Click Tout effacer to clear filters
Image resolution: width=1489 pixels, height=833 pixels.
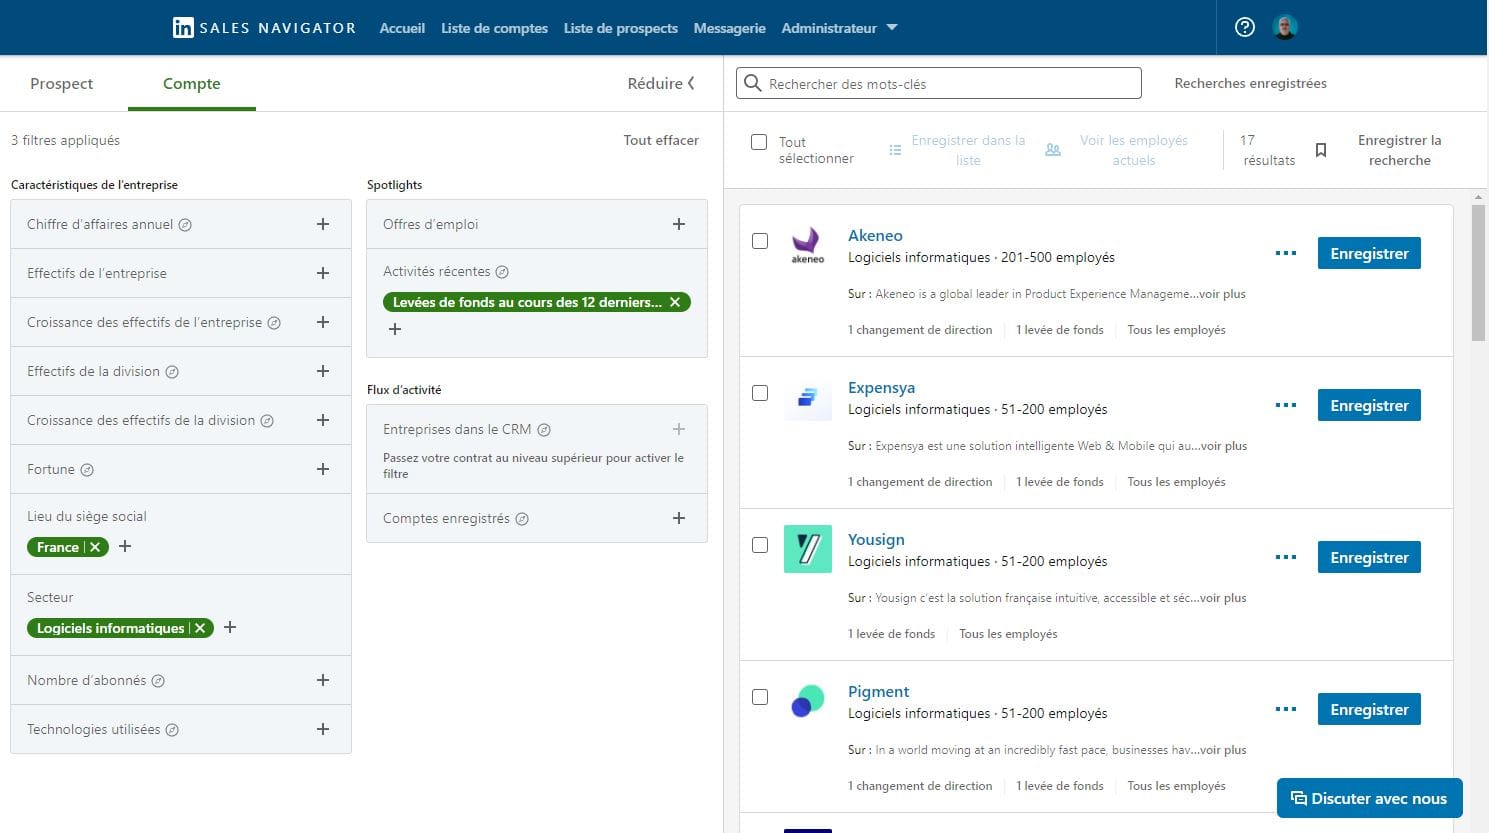point(661,140)
